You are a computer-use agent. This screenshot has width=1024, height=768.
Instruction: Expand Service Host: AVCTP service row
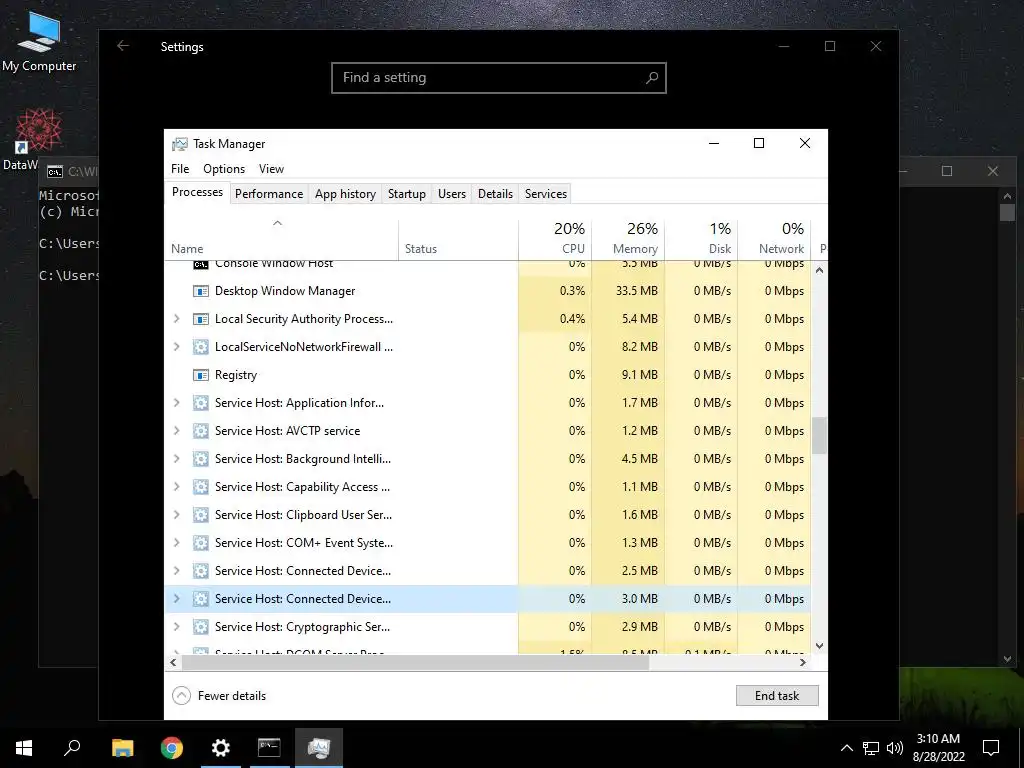pyautogui.click(x=176, y=431)
